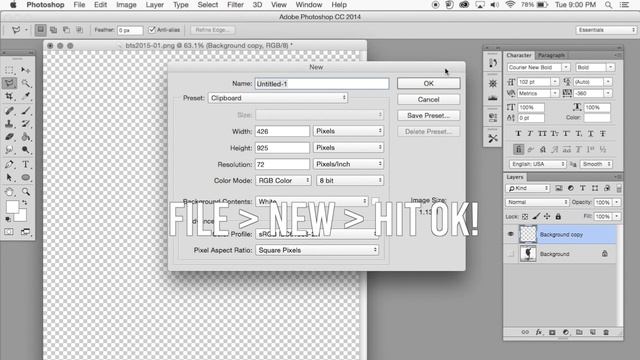The width and height of the screenshot is (640, 360).
Task: Select the Paint Bucket tool
Action: pyautogui.click(x=25, y=137)
